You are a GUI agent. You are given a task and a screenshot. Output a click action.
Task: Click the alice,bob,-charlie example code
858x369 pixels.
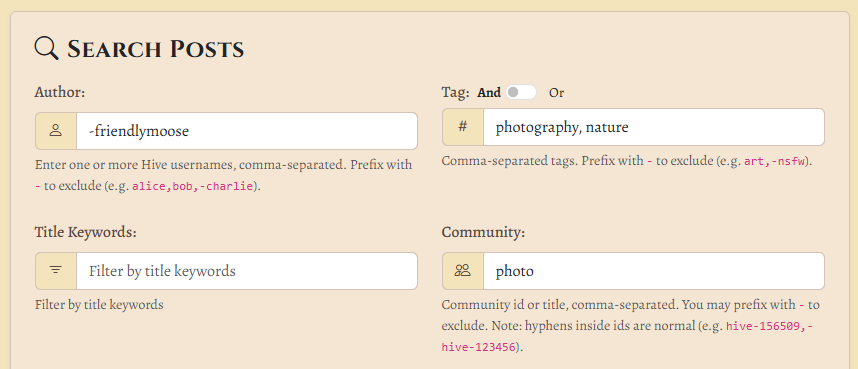pyautogui.click(x=192, y=186)
